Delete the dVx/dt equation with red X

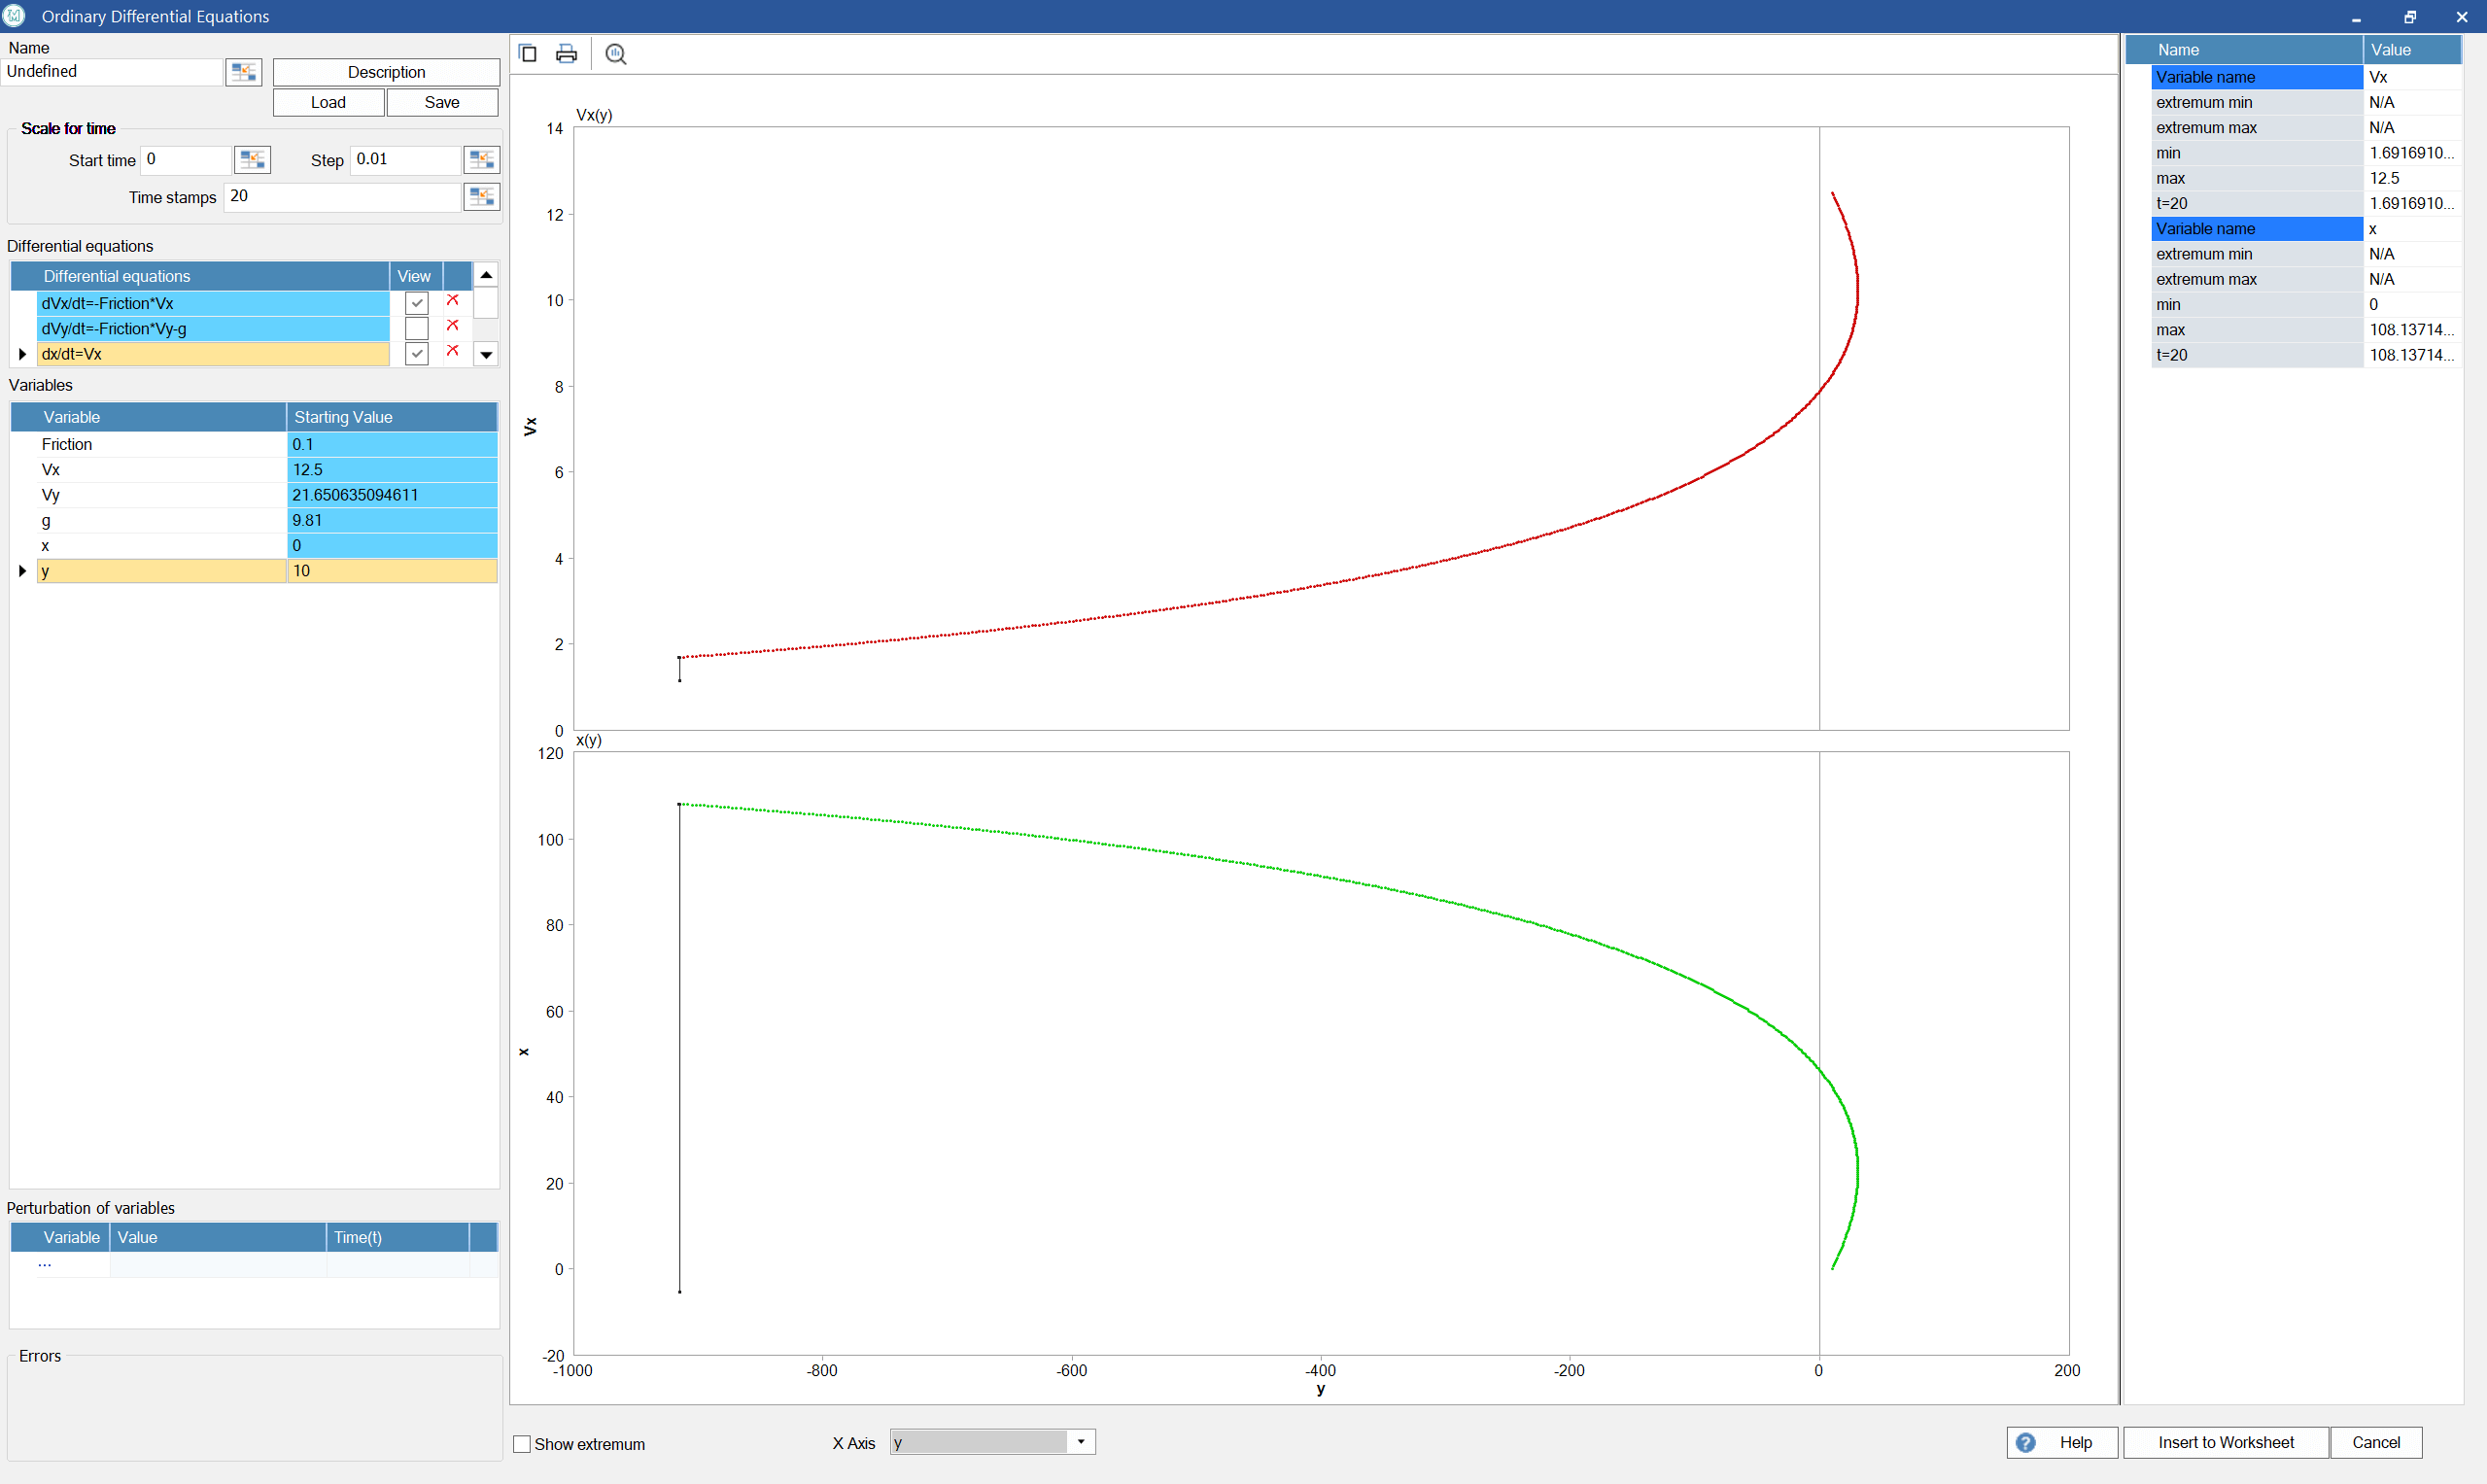coord(453,301)
